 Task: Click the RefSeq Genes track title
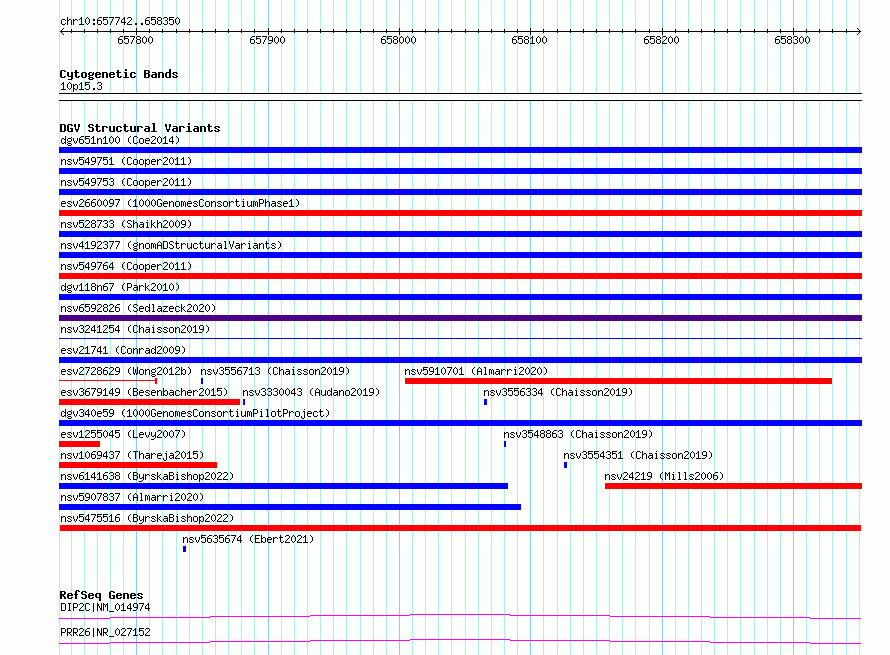[101, 595]
